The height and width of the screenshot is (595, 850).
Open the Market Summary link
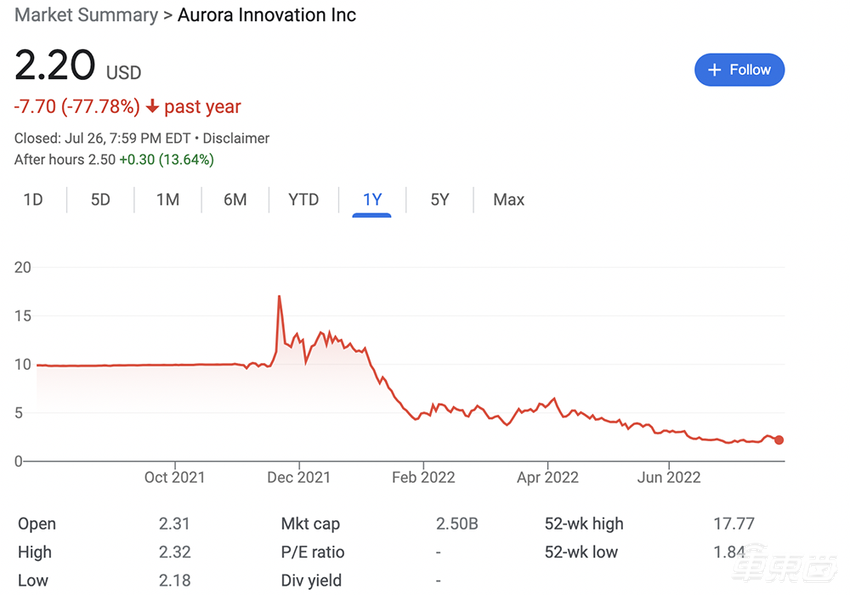(x=86, y=15)
